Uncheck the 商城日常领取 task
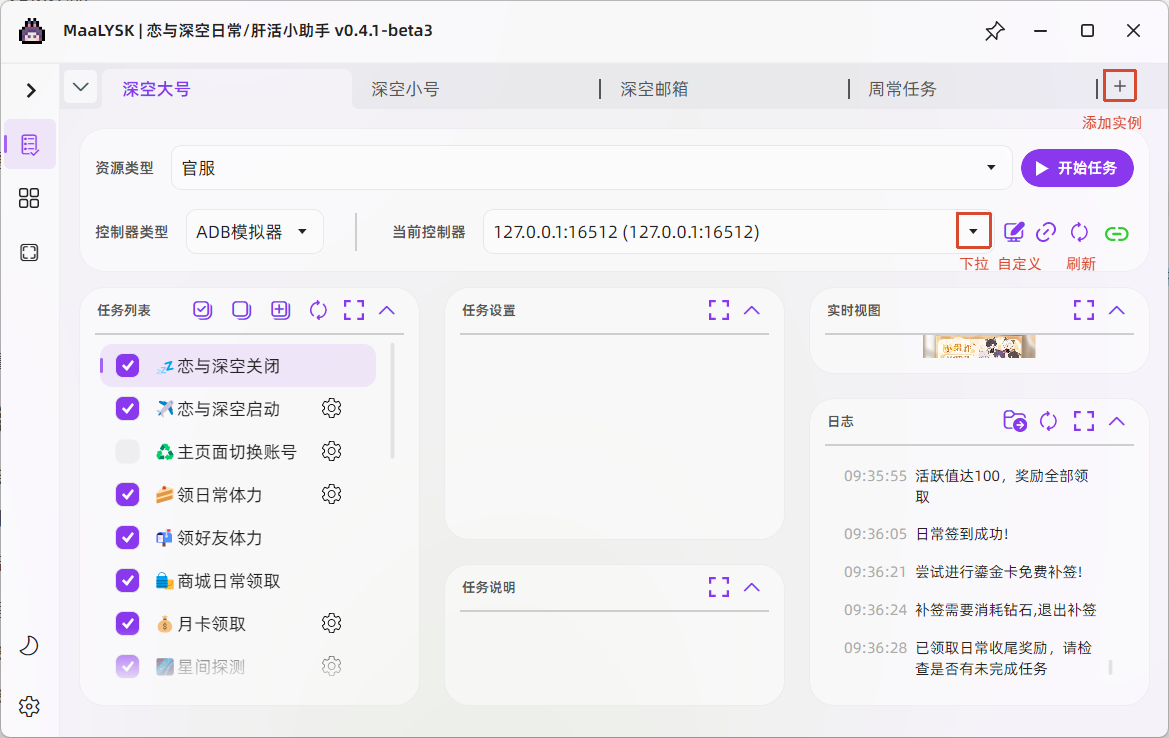Viewport: 1169px width, 738px height. pyautogui.click(x=127, y=580)
